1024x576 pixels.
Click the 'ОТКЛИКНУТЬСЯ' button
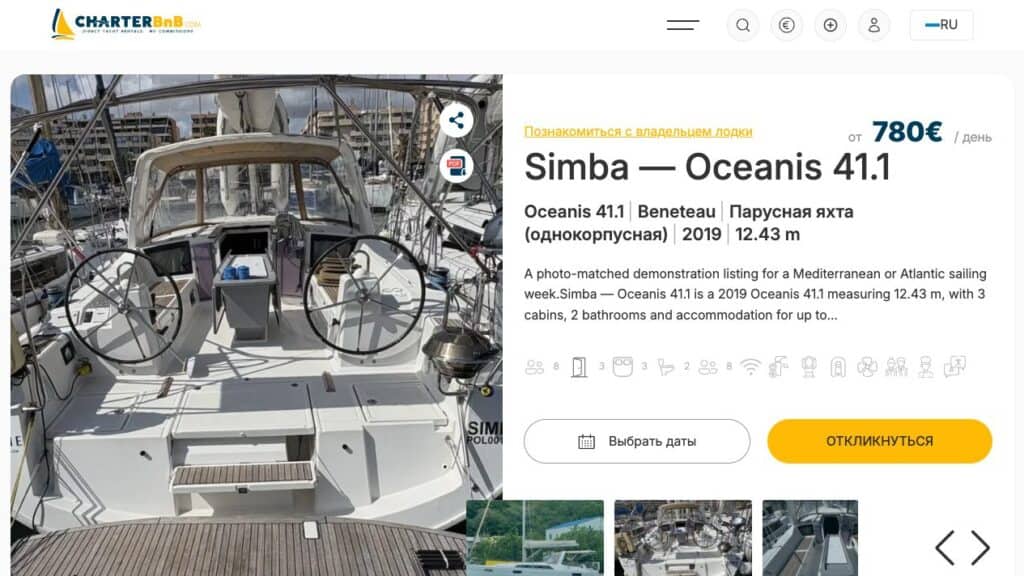(880, 441)
